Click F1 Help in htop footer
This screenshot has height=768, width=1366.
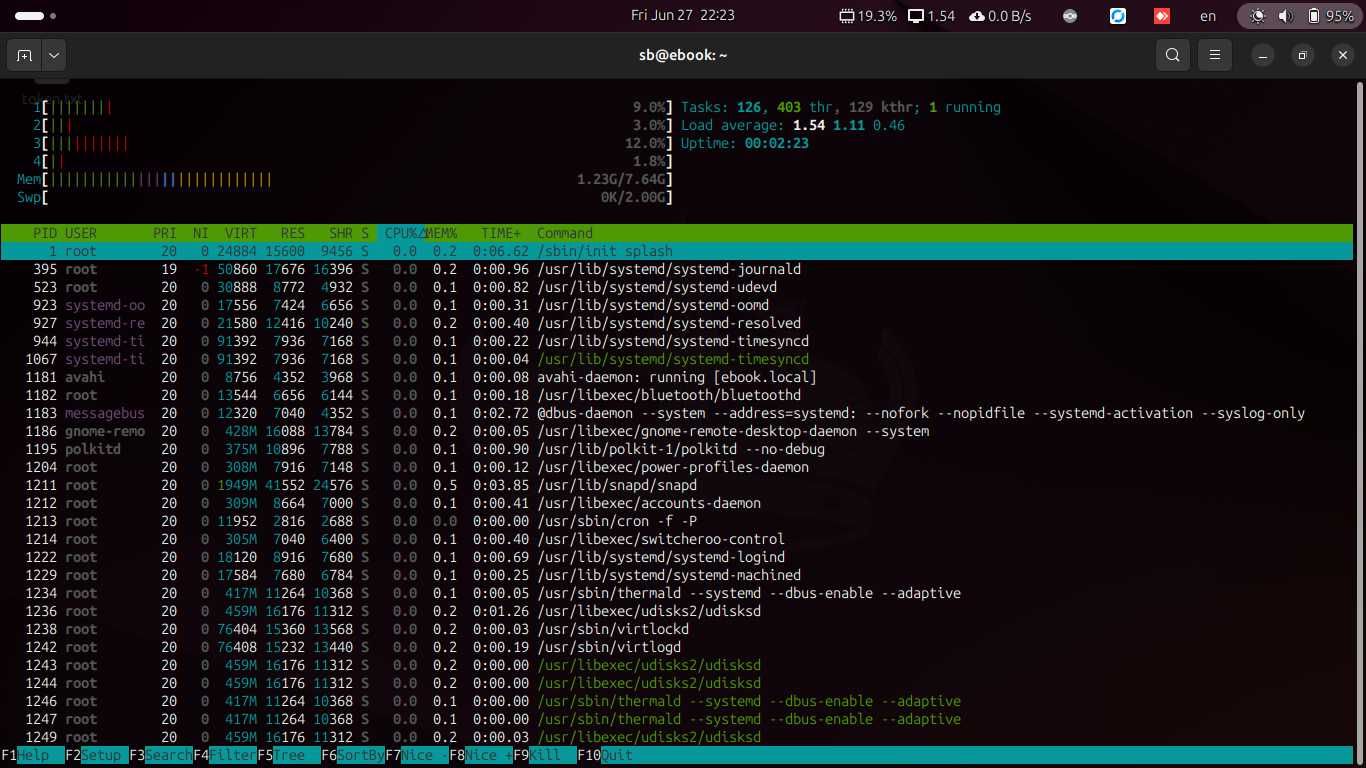[33, 755]
